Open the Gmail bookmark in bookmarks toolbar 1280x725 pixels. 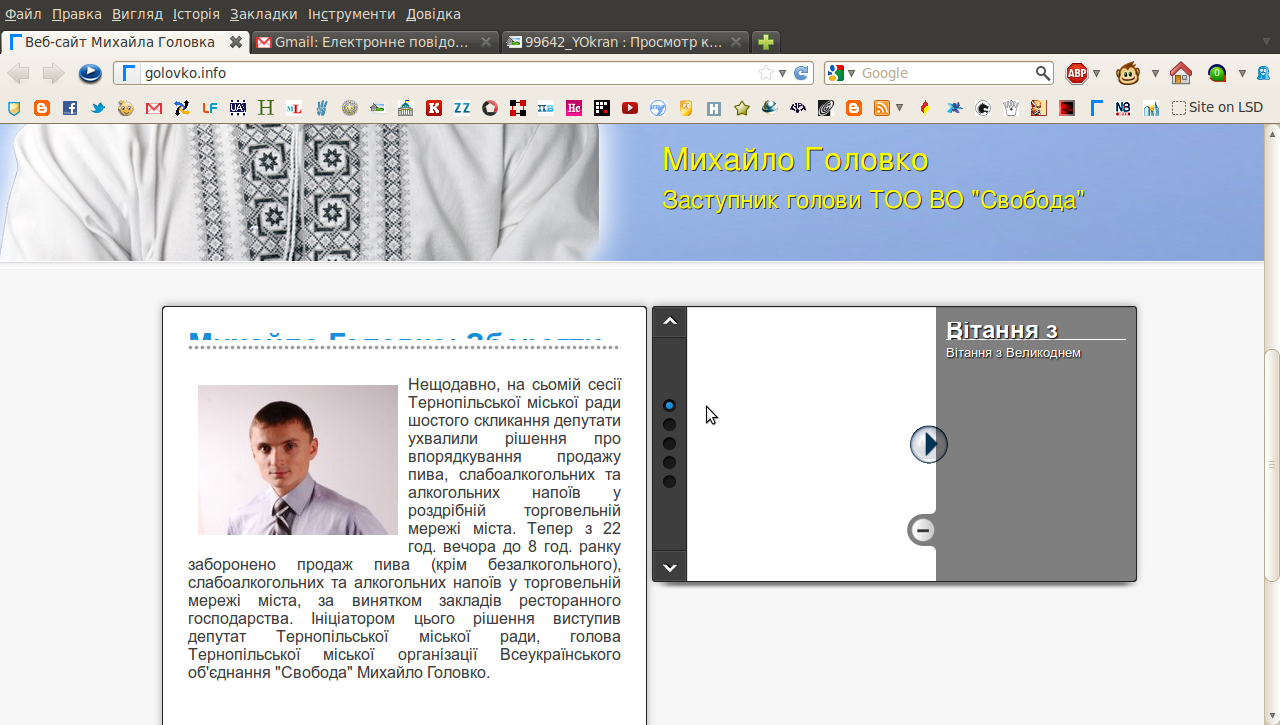click(154, 108)
